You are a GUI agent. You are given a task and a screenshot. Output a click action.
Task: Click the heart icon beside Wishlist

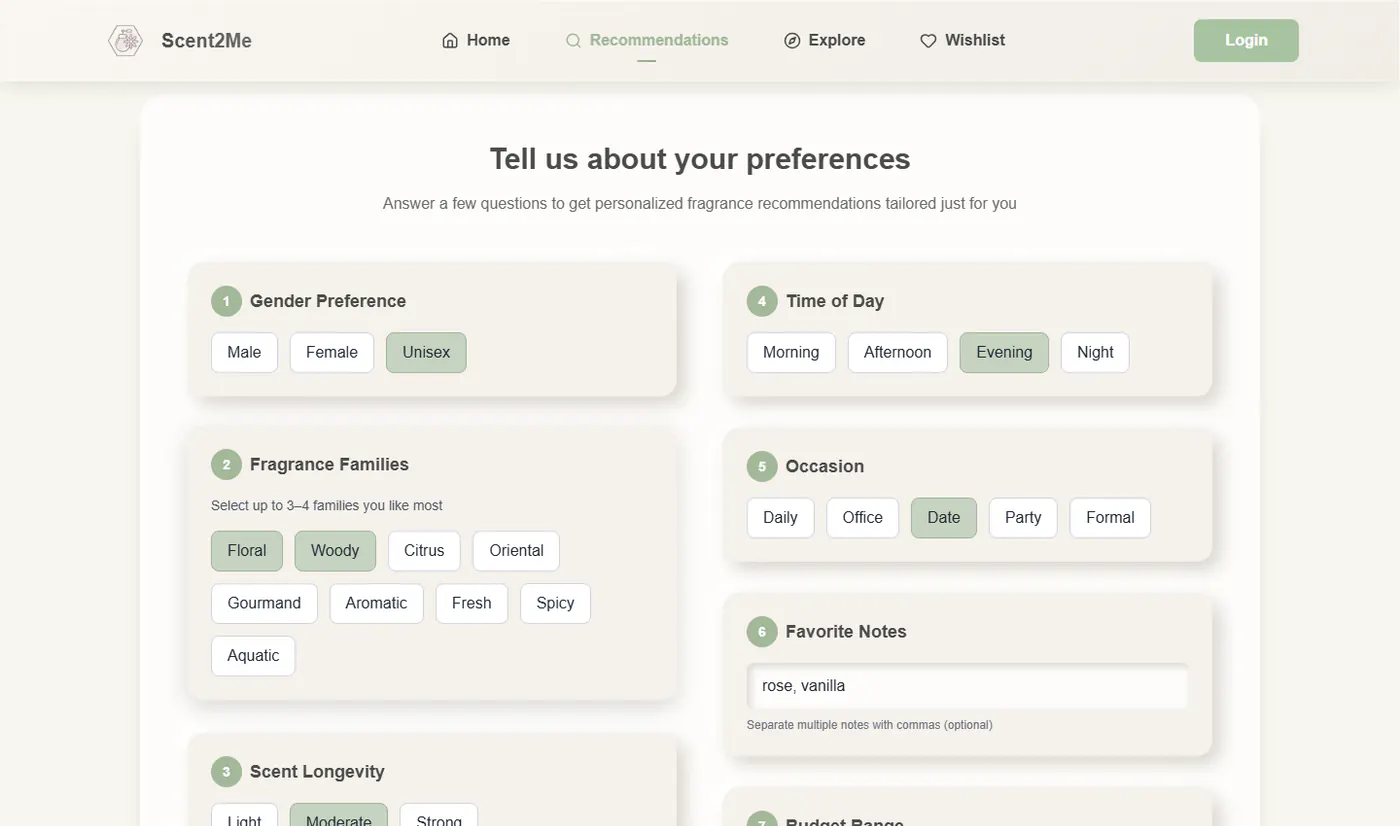pyautogui.click(x=928, y=41)
